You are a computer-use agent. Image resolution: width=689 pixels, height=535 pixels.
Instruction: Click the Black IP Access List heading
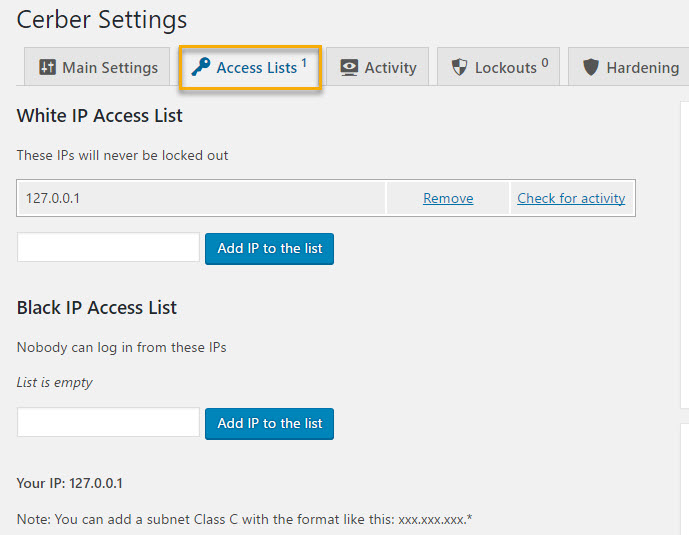click(97, 307)
